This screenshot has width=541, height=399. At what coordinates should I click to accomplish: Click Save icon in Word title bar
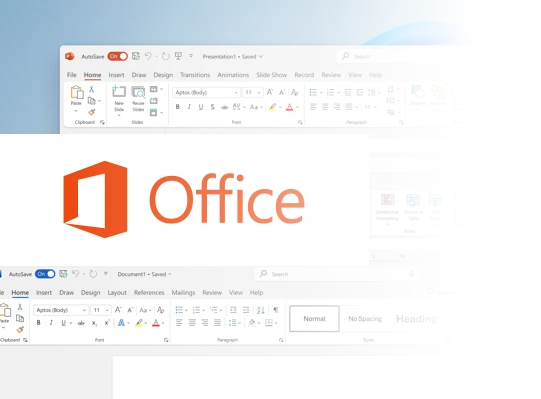tap(63, 274)
